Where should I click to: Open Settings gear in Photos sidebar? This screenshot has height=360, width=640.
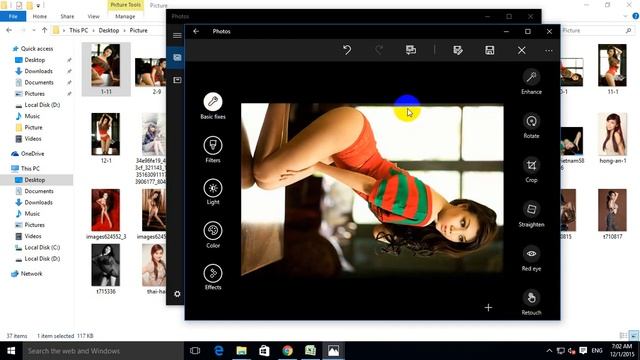177,294
